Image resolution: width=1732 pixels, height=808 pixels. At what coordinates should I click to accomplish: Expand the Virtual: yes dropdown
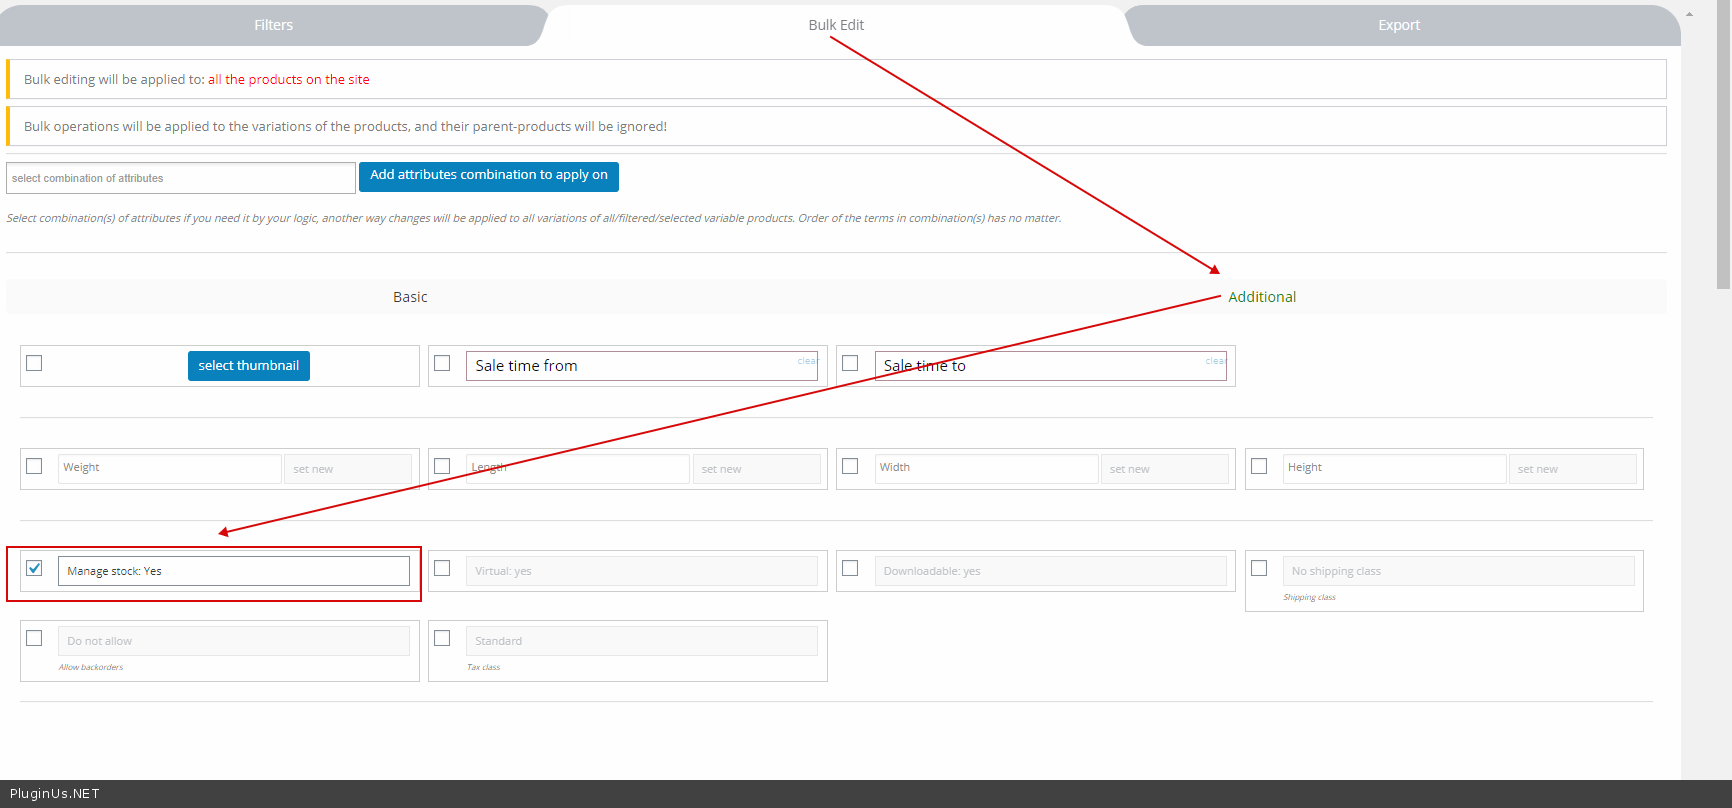pyautogui.click(x=641, y=571)
